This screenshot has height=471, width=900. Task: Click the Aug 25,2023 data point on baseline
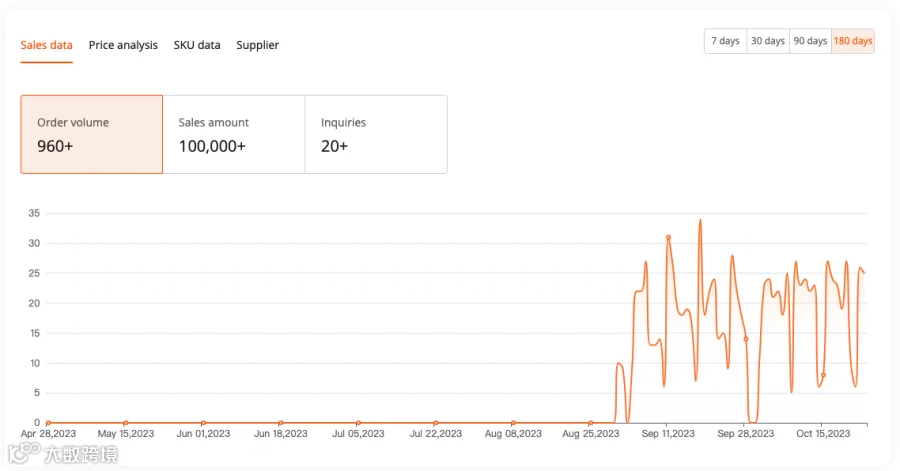coord(591,423)
